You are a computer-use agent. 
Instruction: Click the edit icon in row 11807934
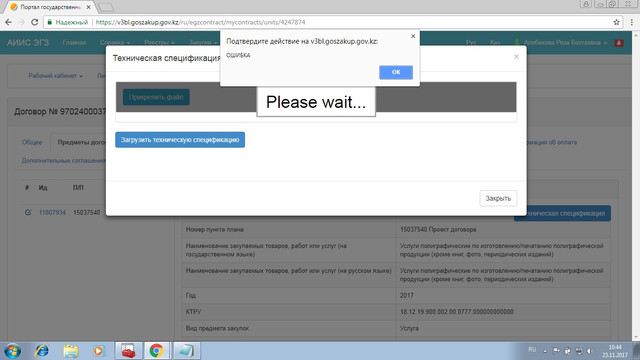pos(28,212)
